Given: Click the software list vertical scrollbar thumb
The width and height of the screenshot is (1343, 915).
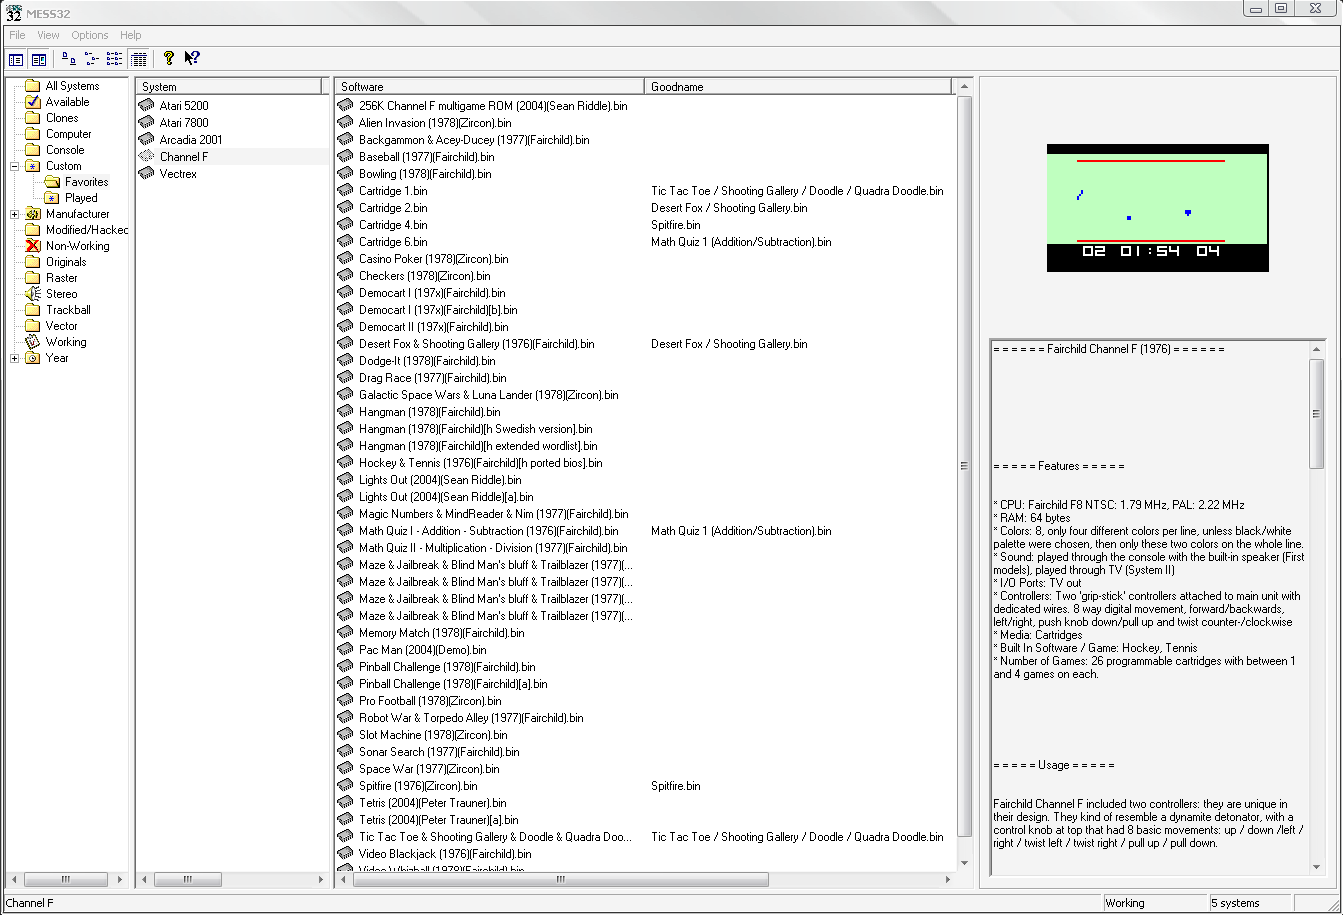Looking at the screenshot, I should coord(965,466).
